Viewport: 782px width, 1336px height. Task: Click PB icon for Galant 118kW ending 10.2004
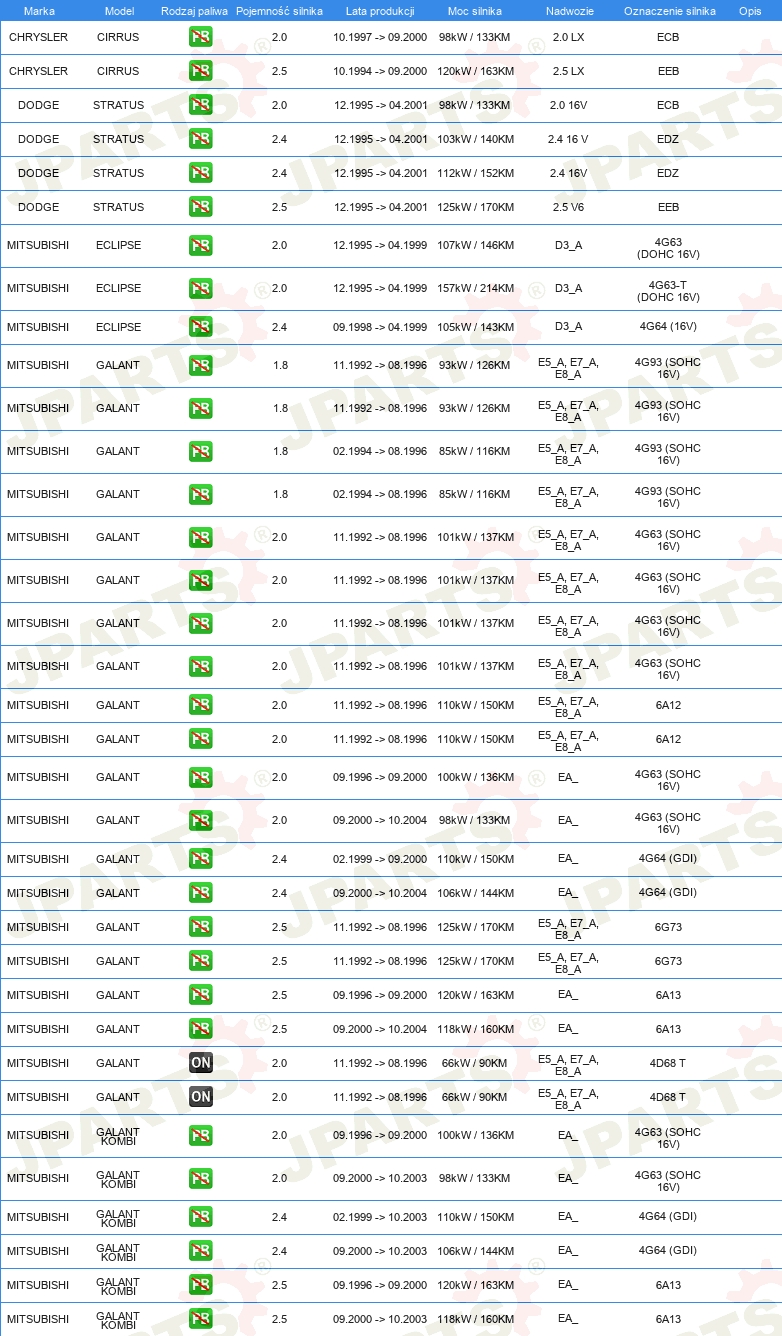[201, 1029]
